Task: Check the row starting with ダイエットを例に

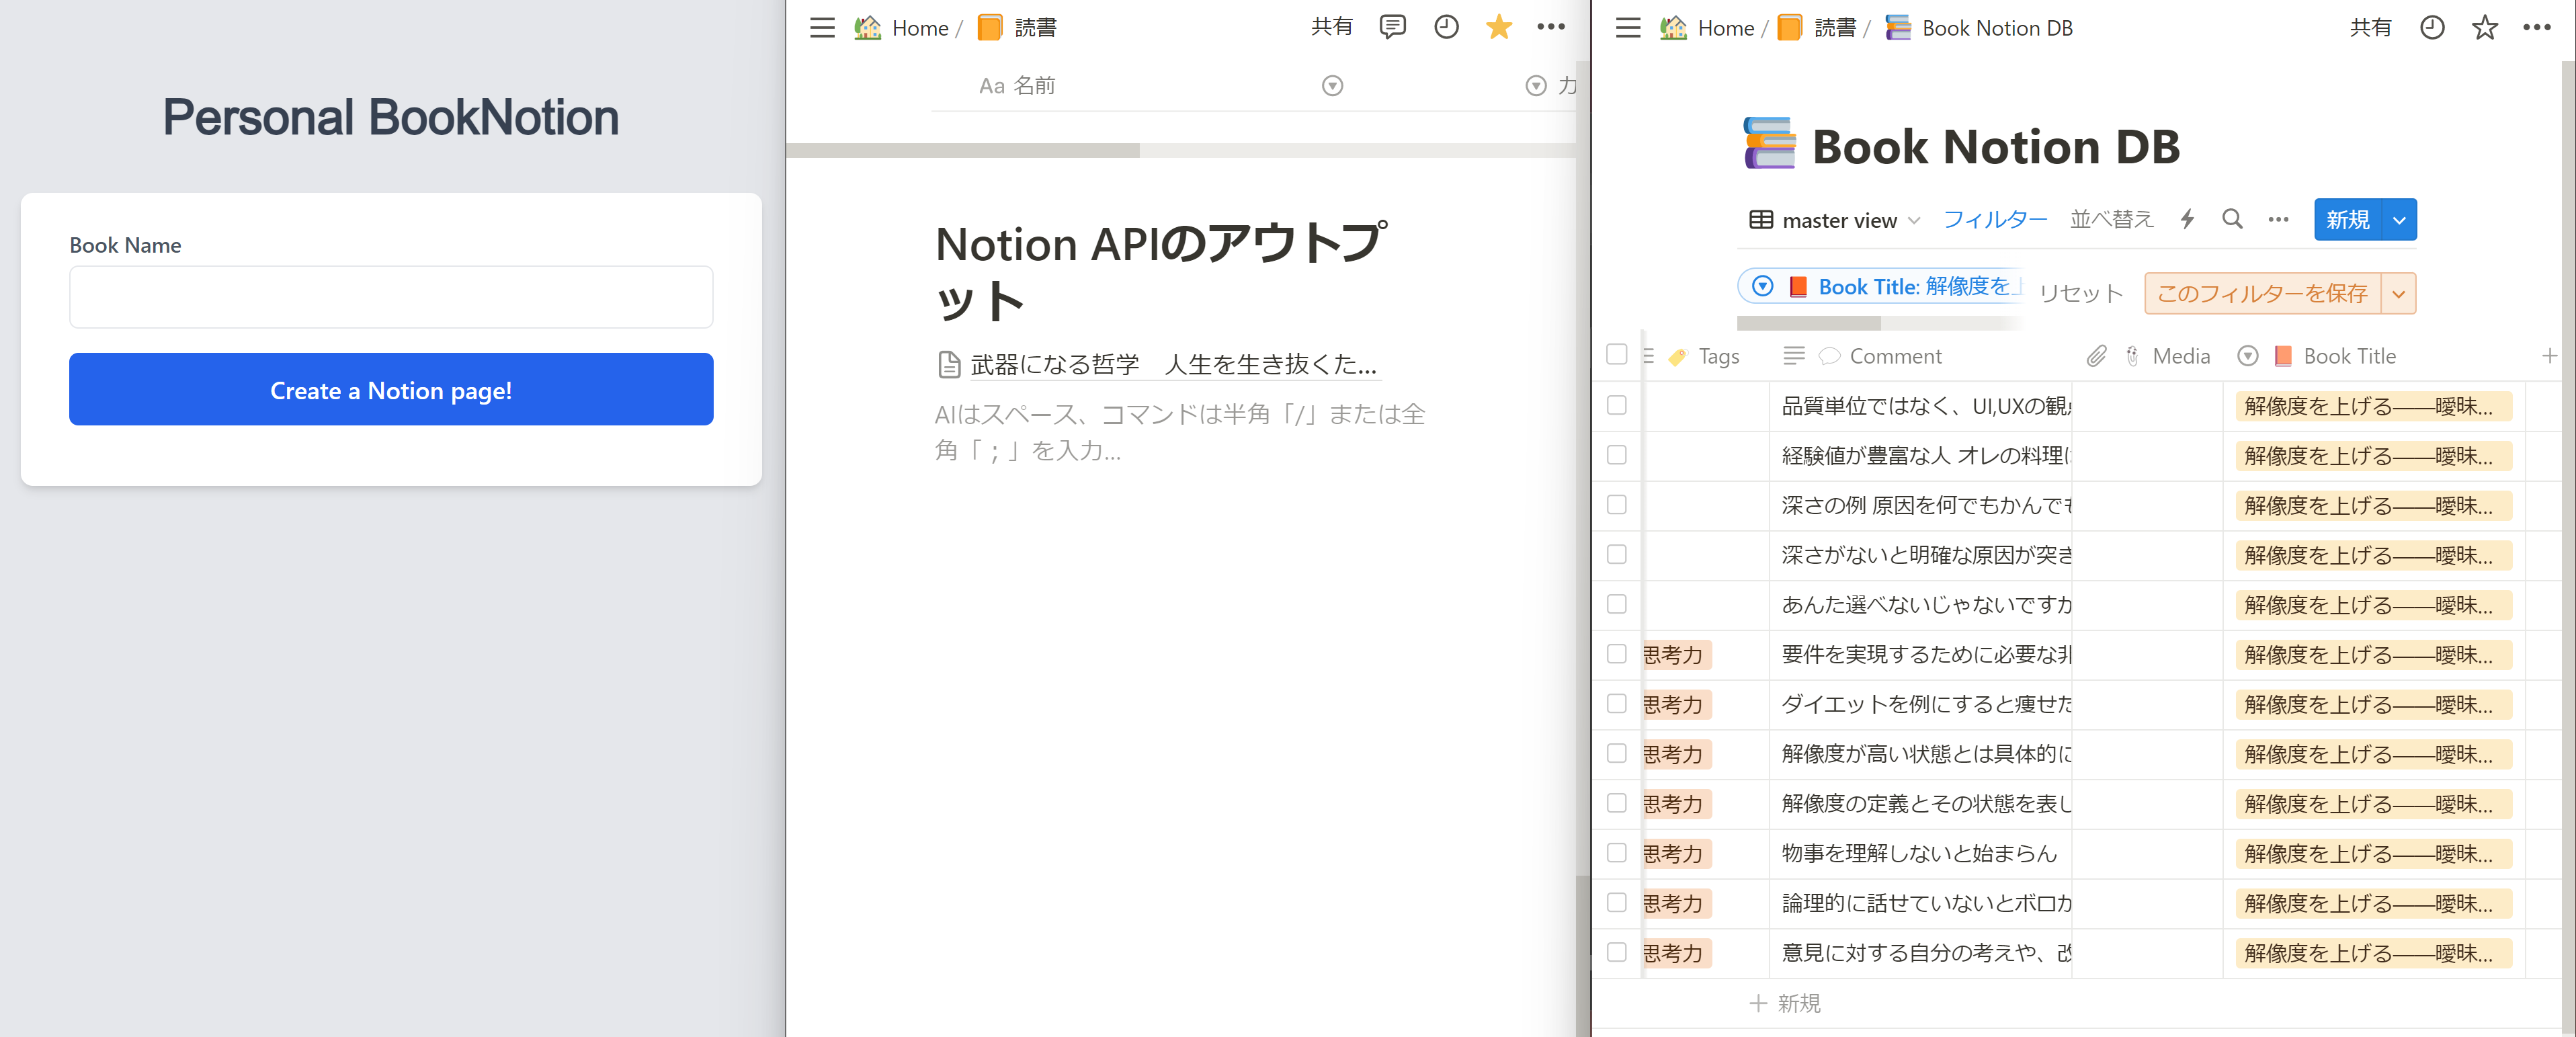Action: point(1616,704)
